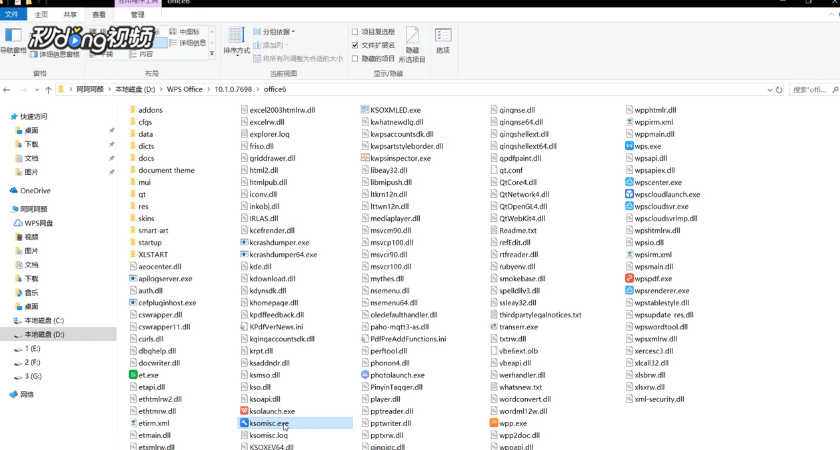Viewport: 840px width, 450px height.
Task: Switch to the Home (主页) tab
Action: click(41, 14)
